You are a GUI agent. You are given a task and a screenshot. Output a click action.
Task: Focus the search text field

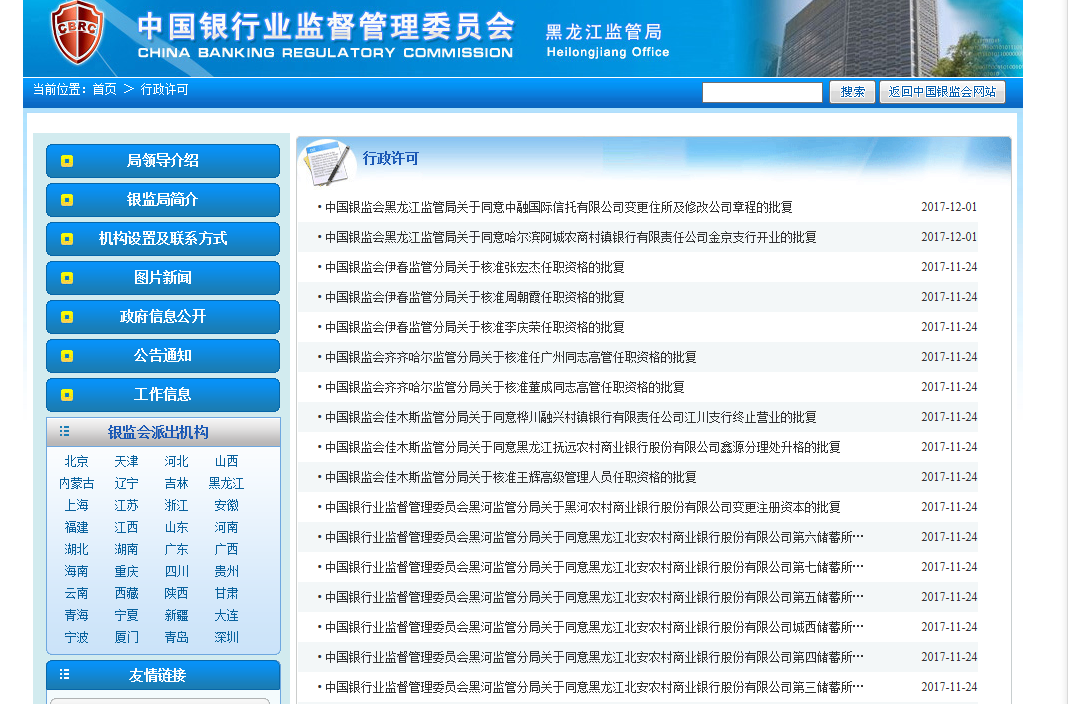pos(762,93)
